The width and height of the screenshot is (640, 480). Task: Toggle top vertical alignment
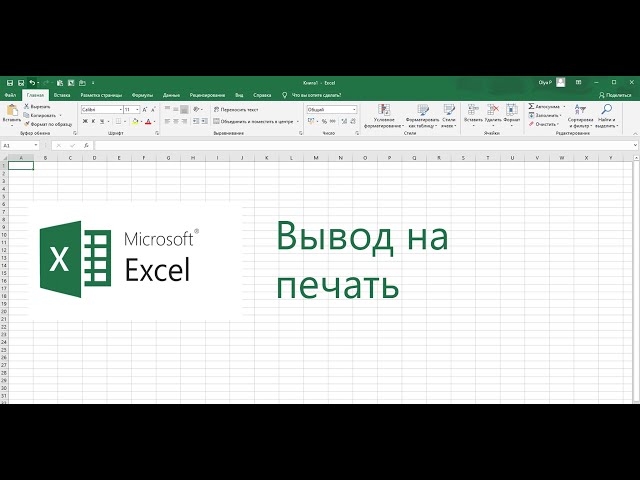[x=167, y=109]
